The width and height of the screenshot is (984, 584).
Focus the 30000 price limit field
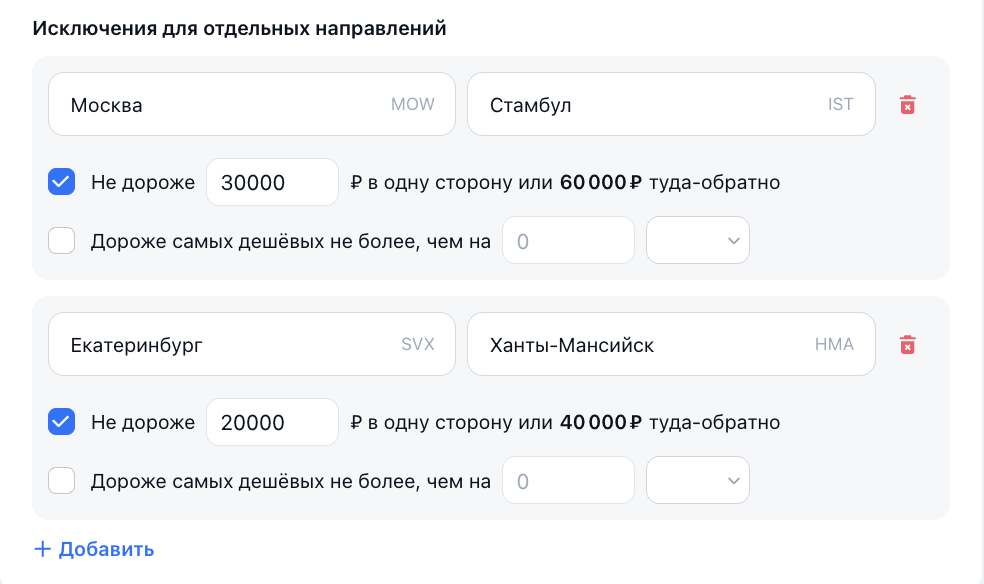pyautogui.click(x=272, y=182)
